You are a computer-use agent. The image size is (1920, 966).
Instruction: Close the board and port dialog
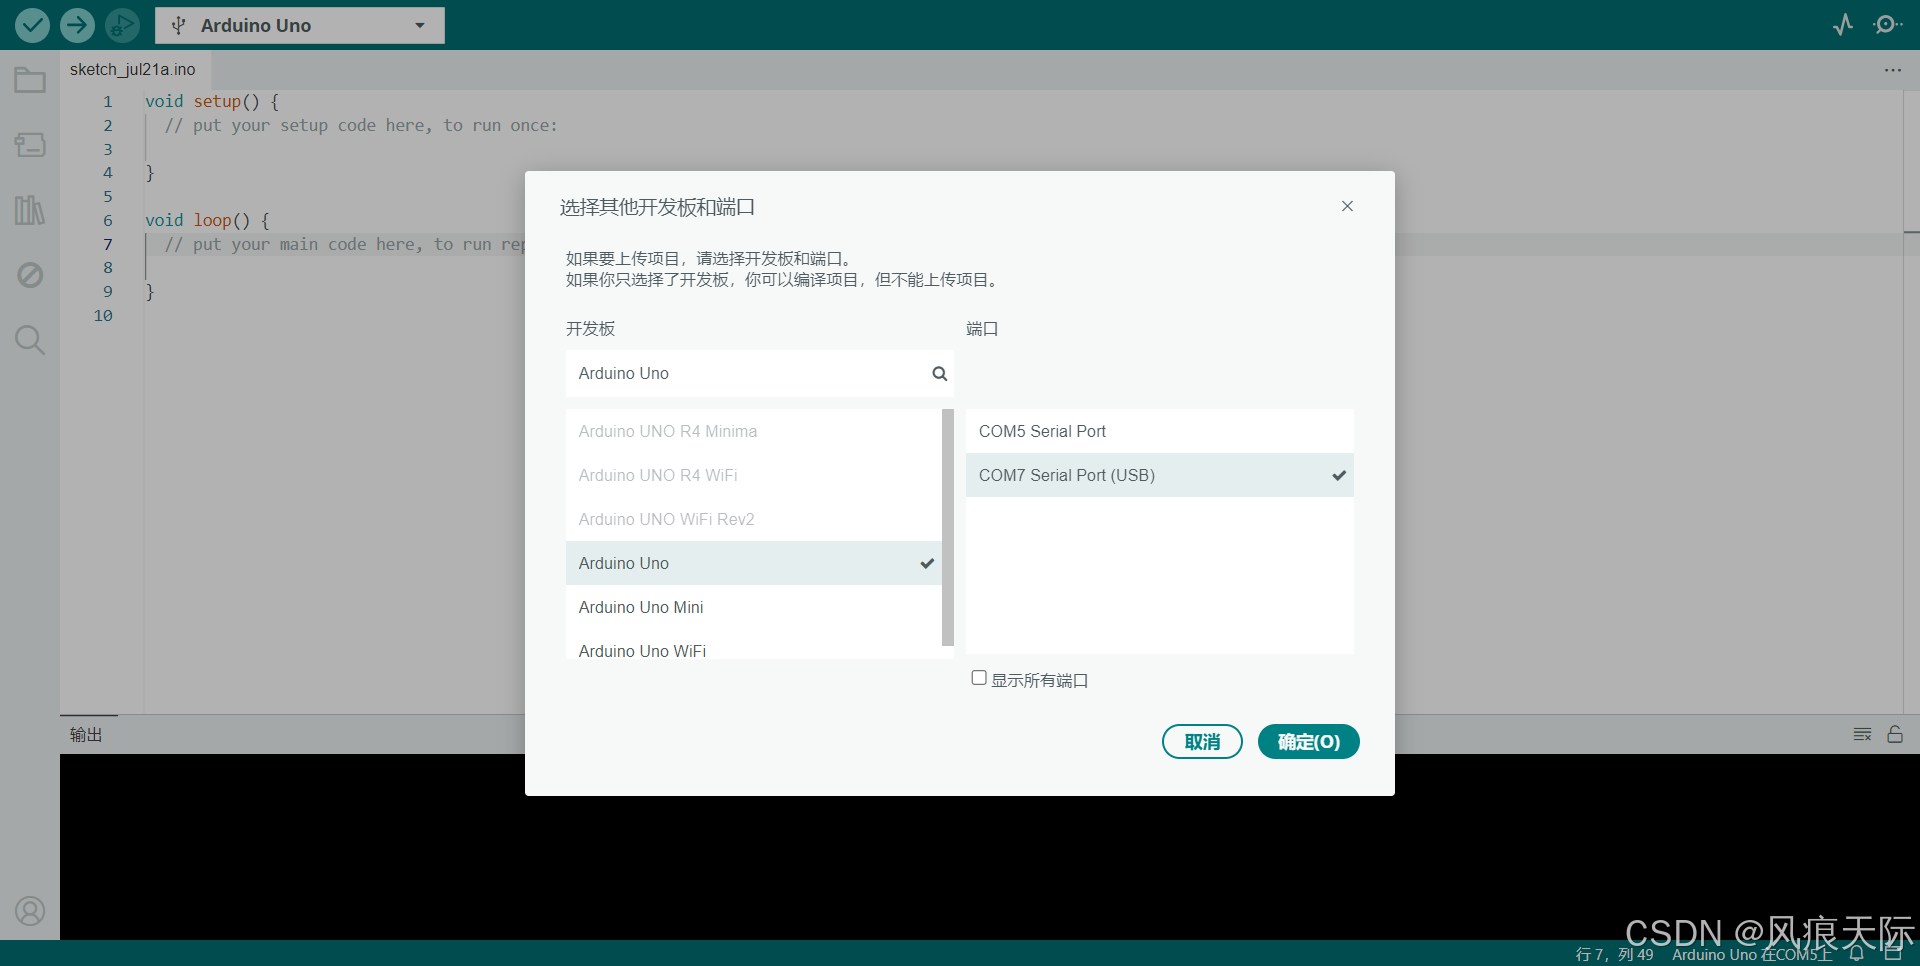click(1347, 206)
